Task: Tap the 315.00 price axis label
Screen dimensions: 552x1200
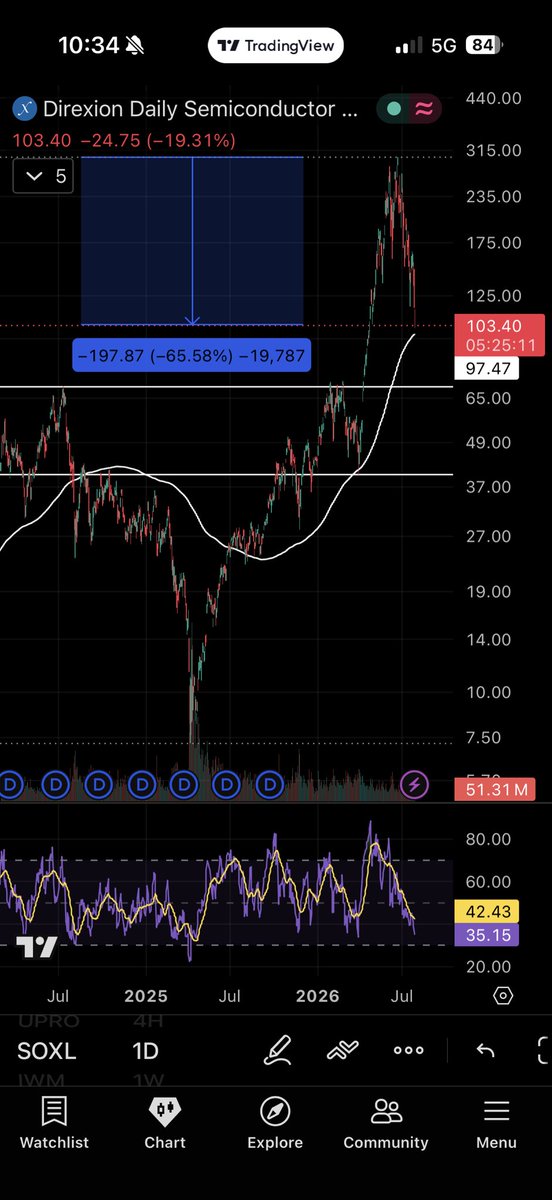Action: (x=493, y=150)
